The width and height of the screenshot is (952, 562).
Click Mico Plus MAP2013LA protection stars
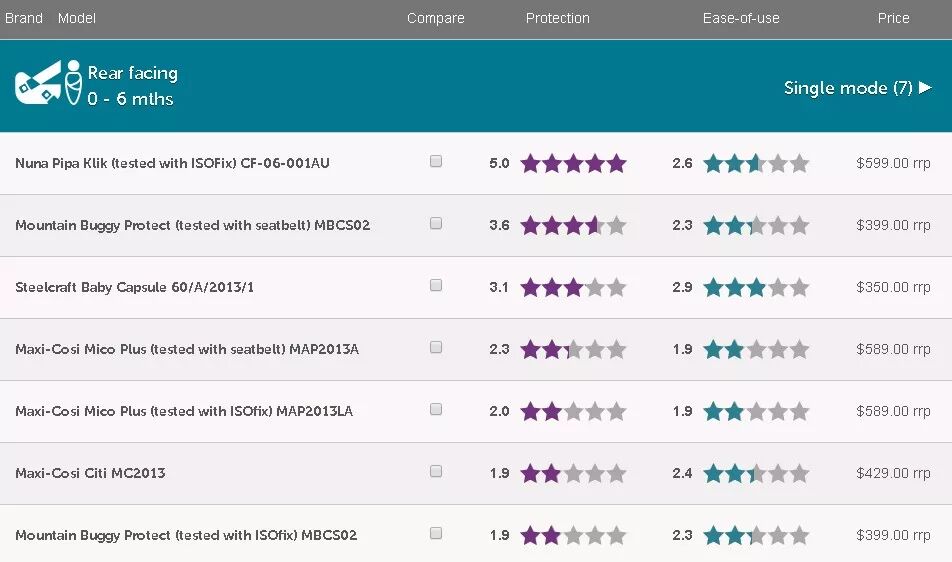pyautogui.click(x=573, y=411)
